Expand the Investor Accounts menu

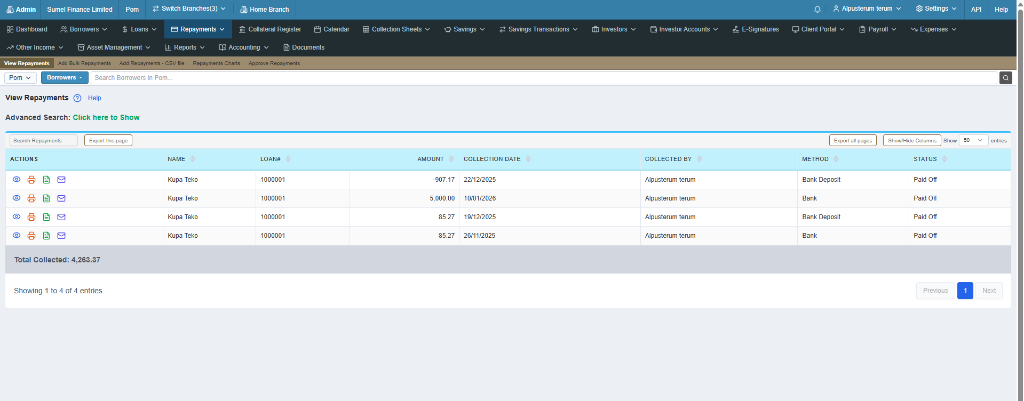[684, 29]
